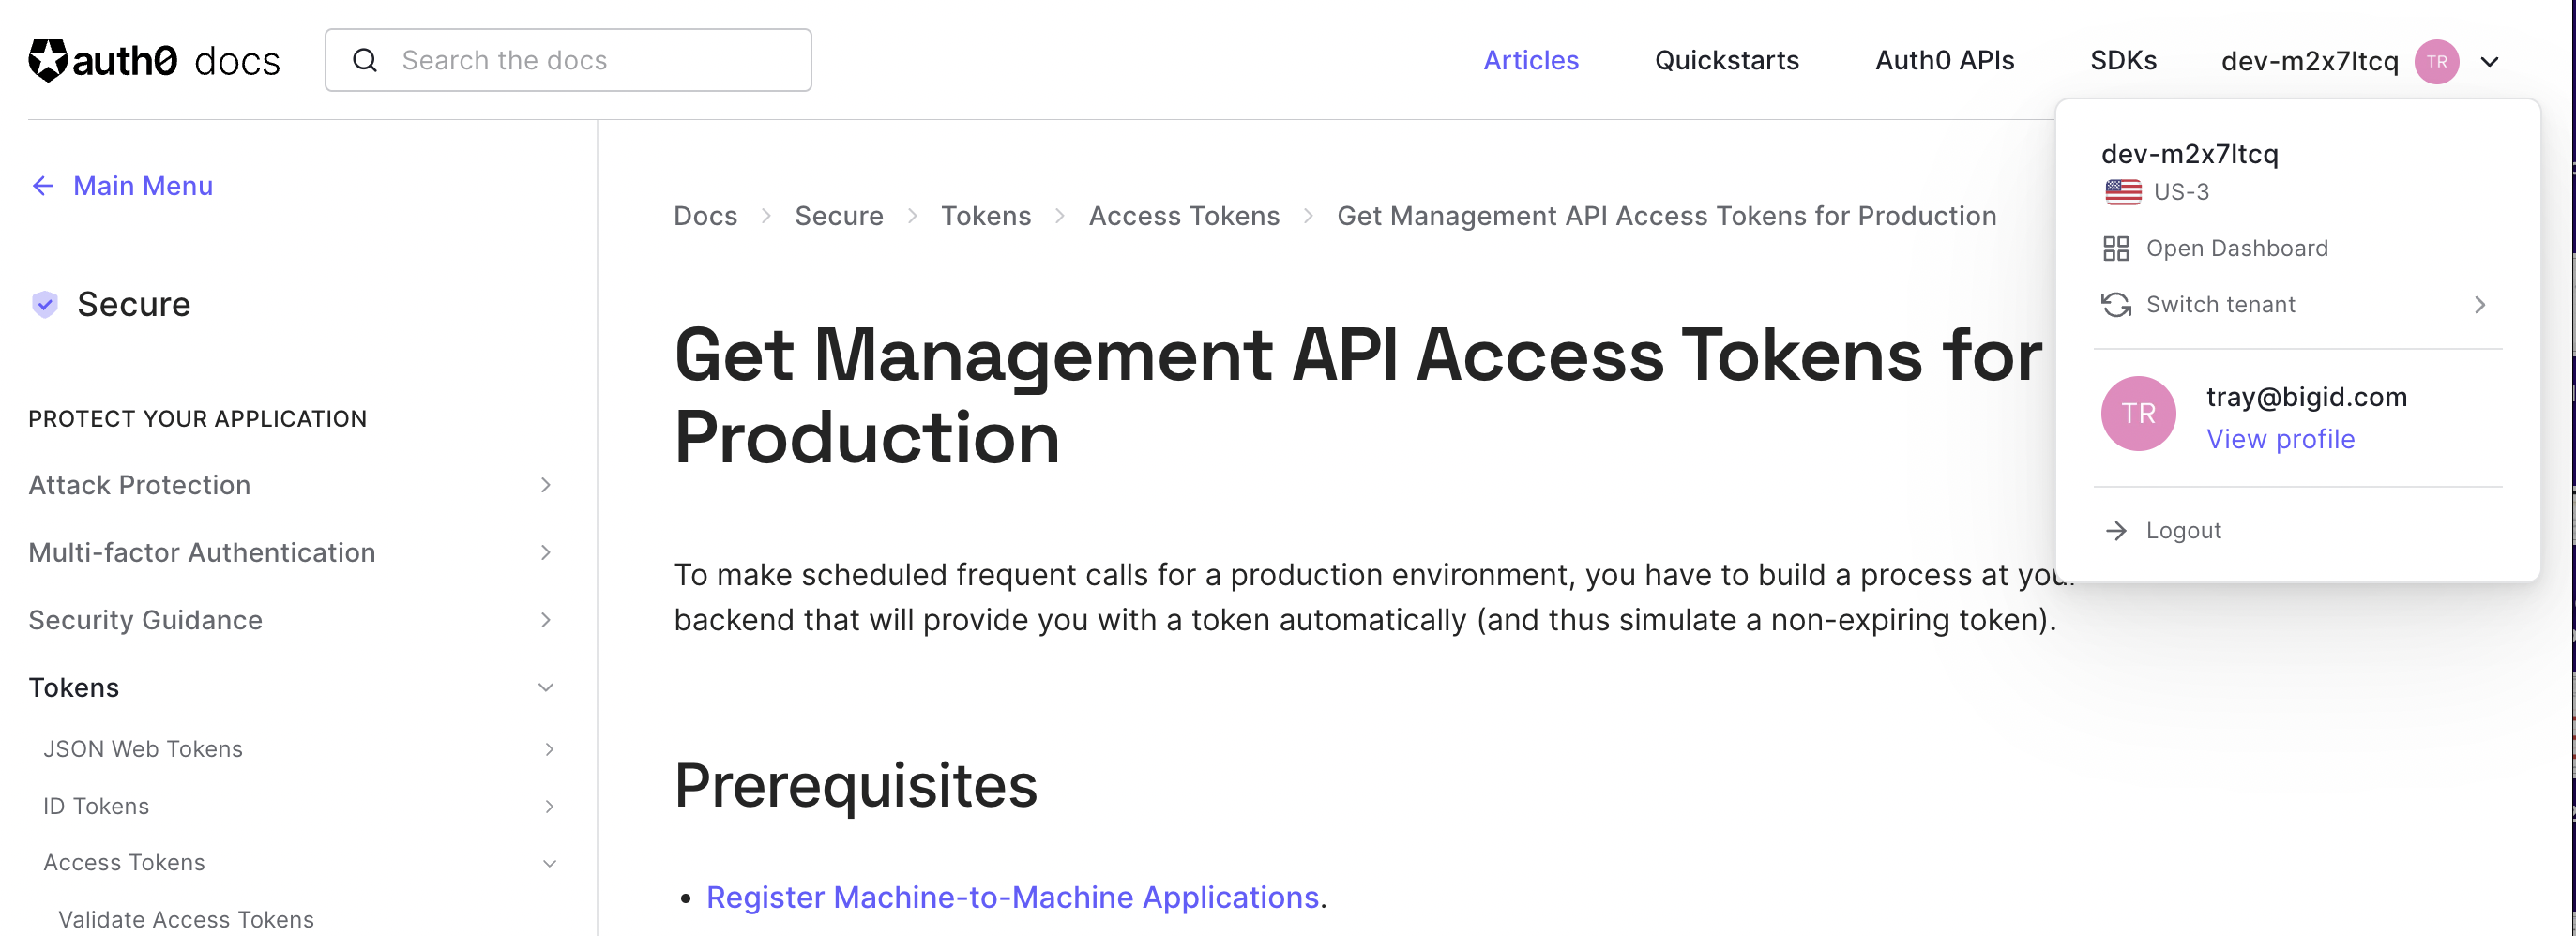Screen dimensions: 2576x936
Task: Expand the Attack Protection section
Action: (x=545, y=485)
